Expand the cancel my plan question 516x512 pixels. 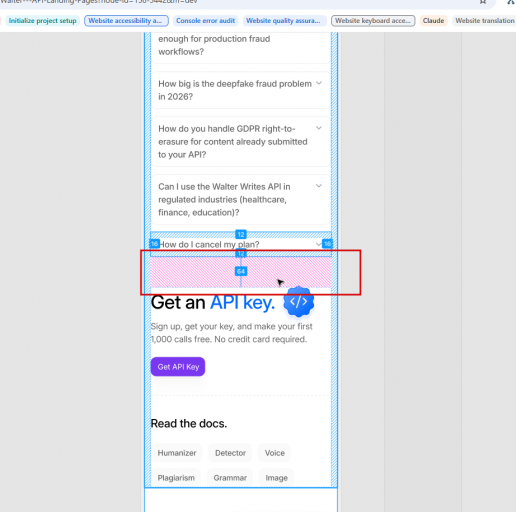point(241,244)
